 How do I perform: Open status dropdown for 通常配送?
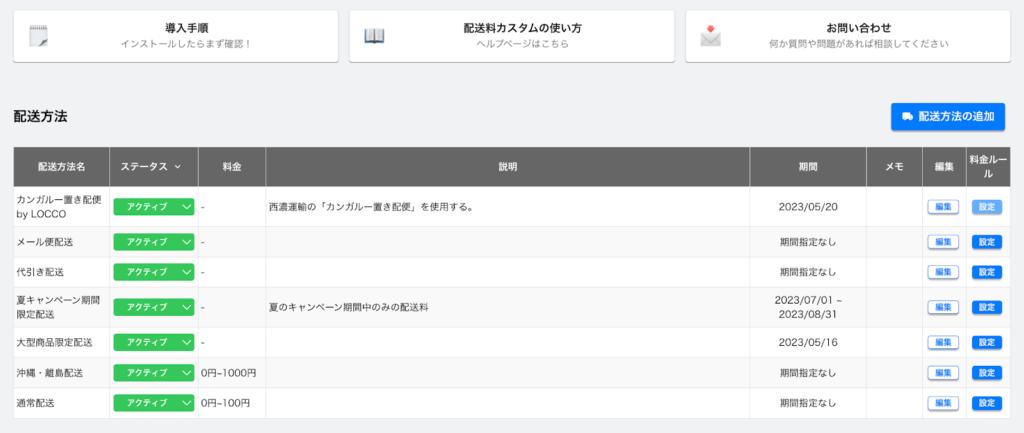tap(153, 403)
